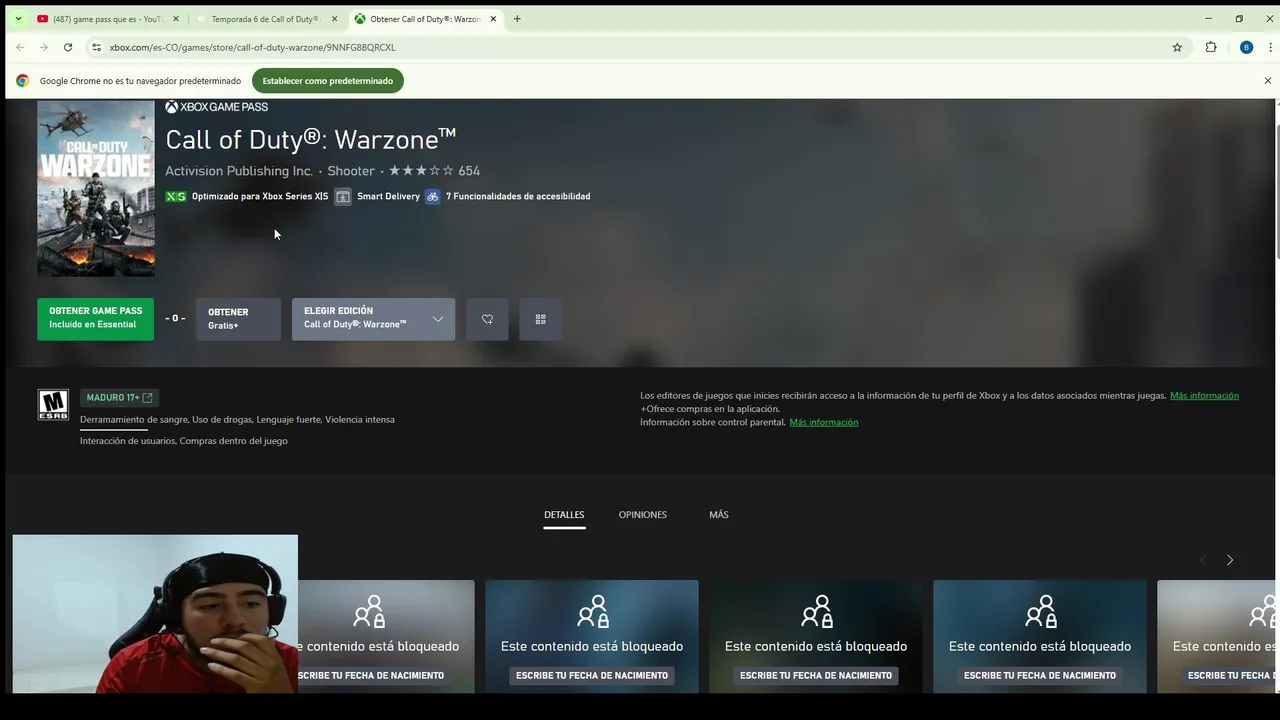Click the grid icon button beside wishlist
The width and height of the screenshot is (1280, 720).
point(540,319)
